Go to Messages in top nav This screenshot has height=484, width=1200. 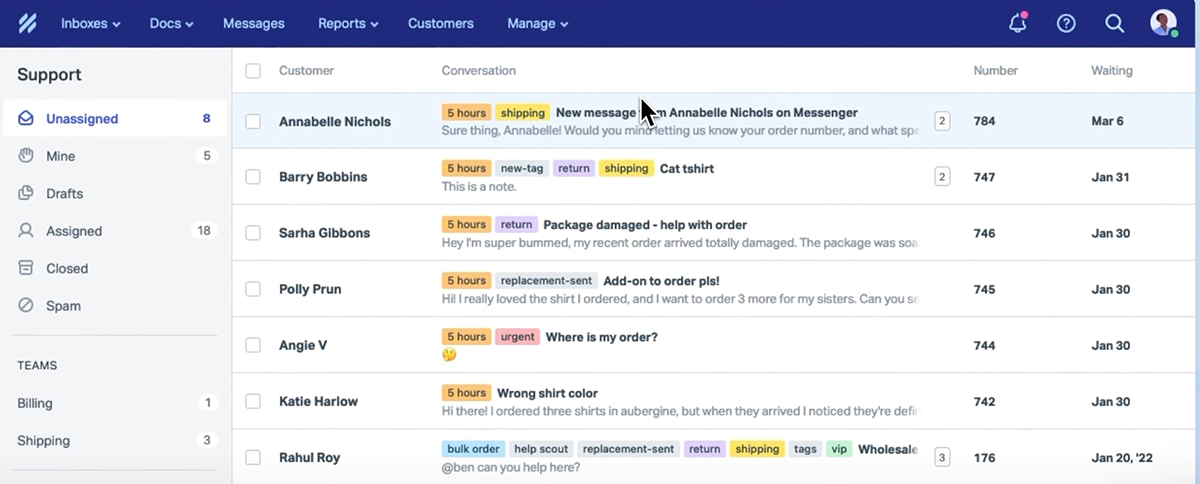254,23
